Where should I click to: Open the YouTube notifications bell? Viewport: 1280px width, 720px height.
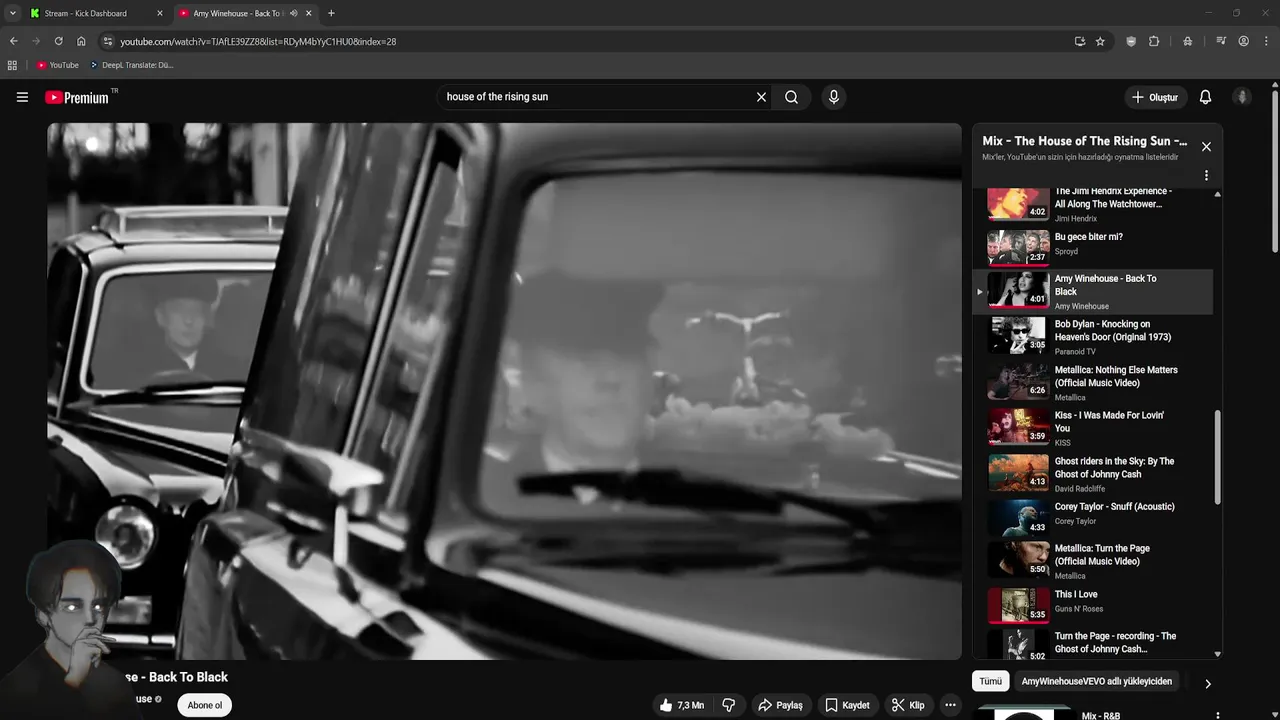click(1205, 97)
